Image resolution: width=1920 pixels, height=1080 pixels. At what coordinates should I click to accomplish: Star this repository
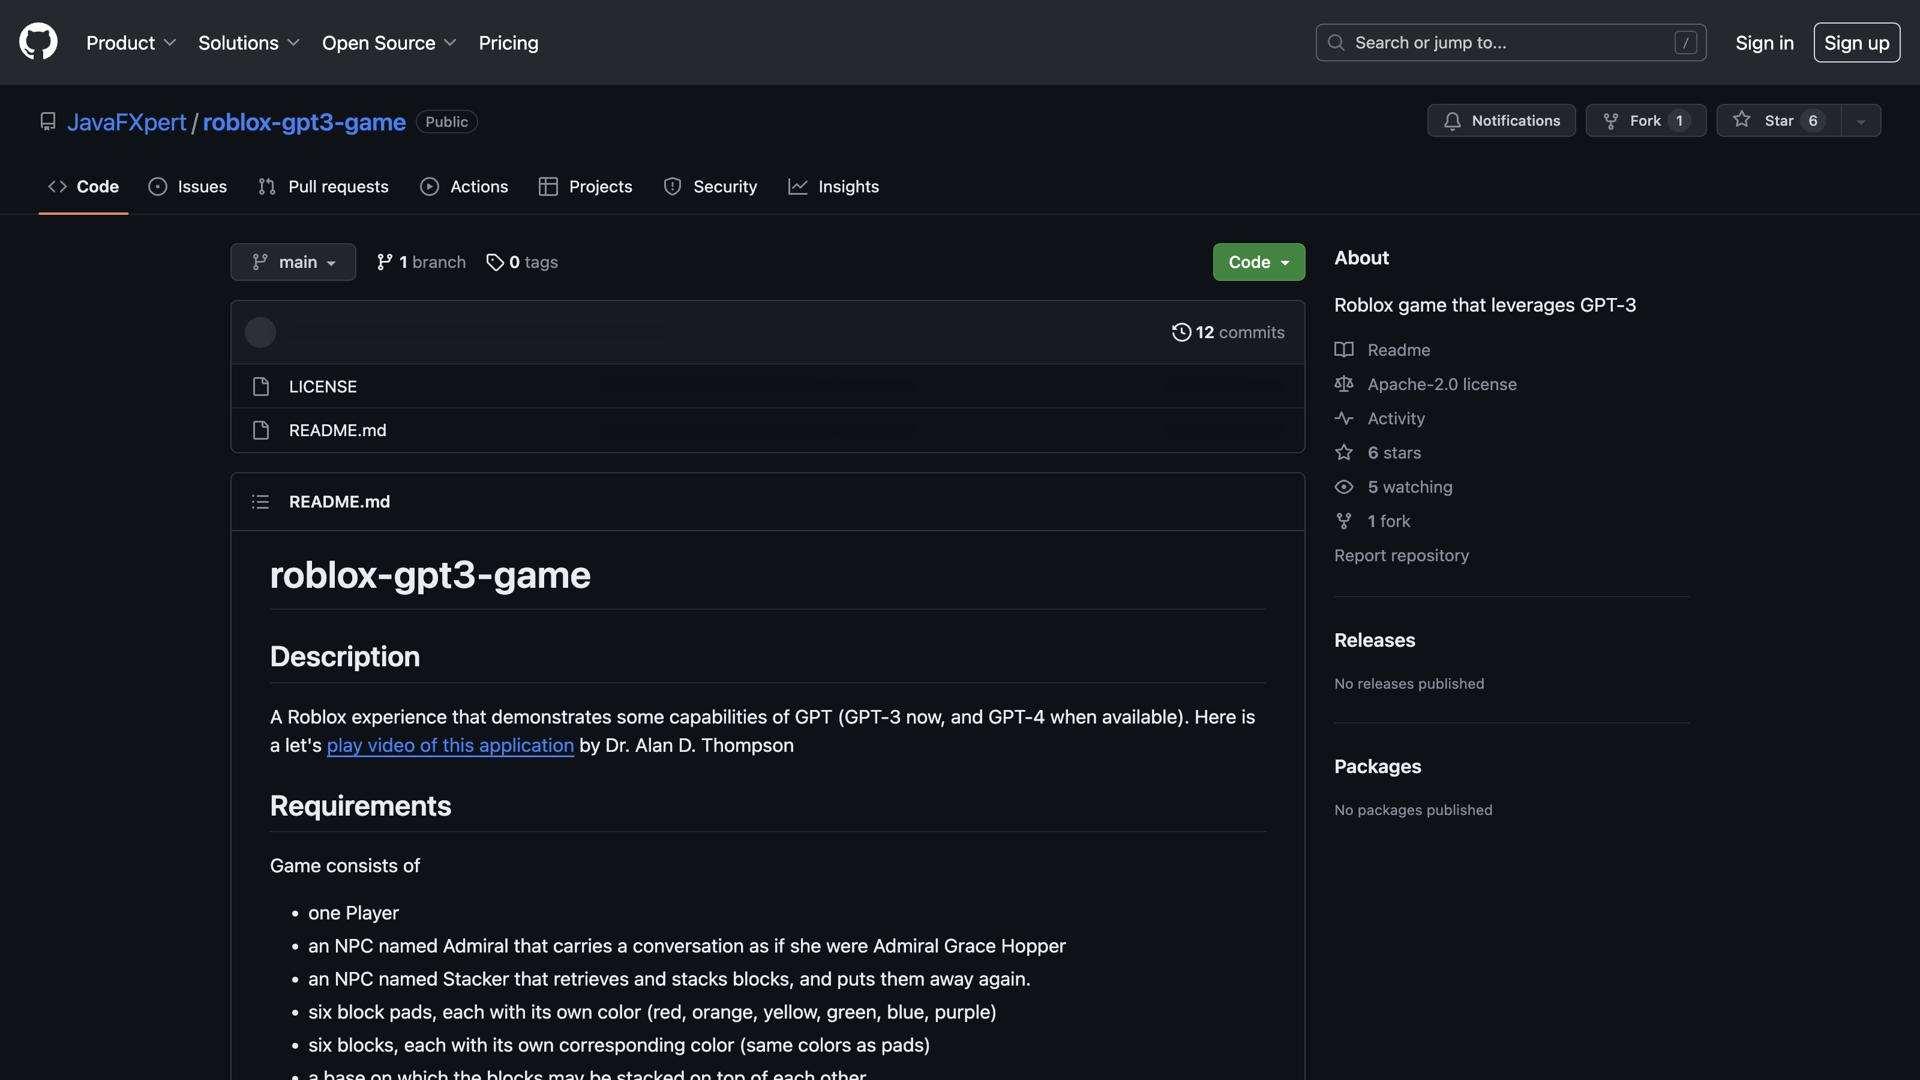[x=1777, y=120]
